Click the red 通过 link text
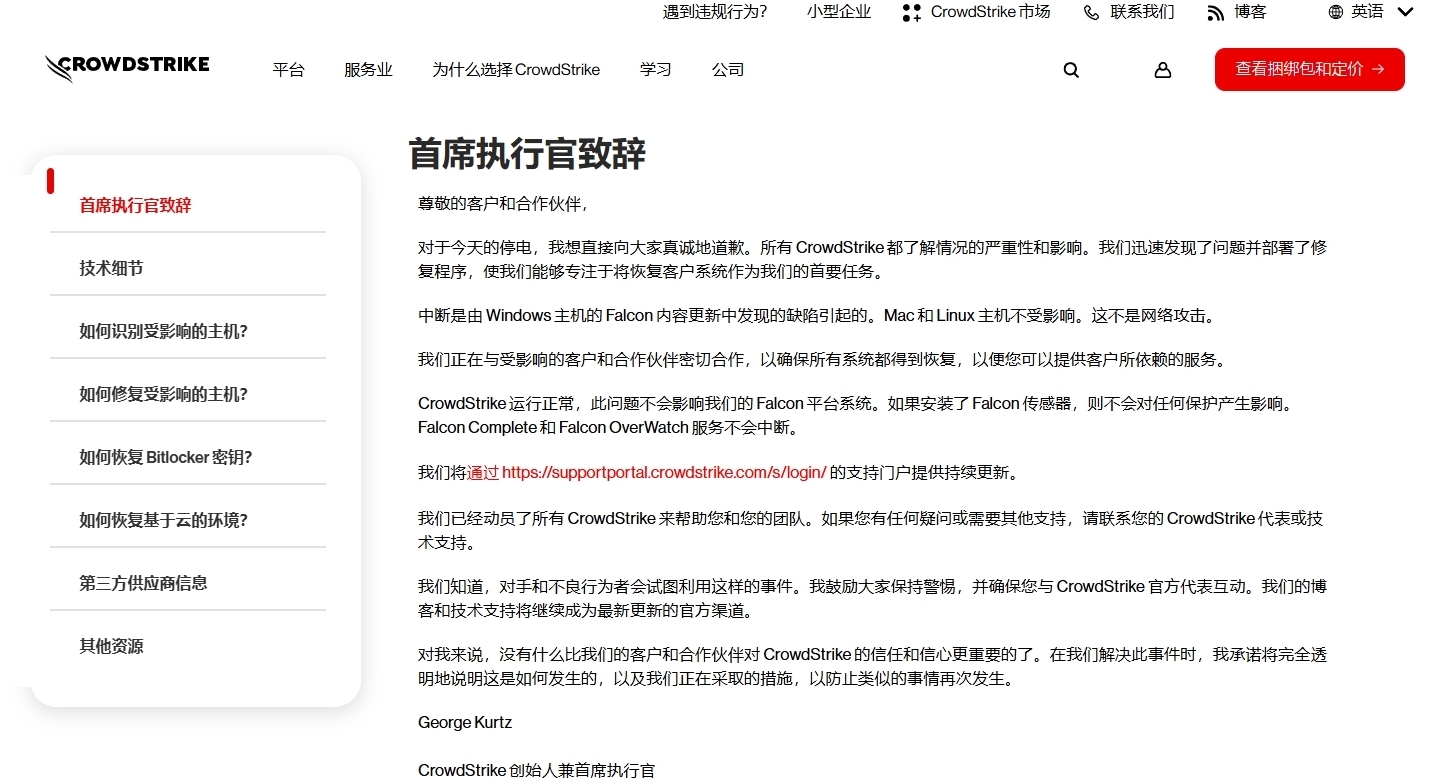Viewport: 1444px width, 784px height. [x=483, y=472]
